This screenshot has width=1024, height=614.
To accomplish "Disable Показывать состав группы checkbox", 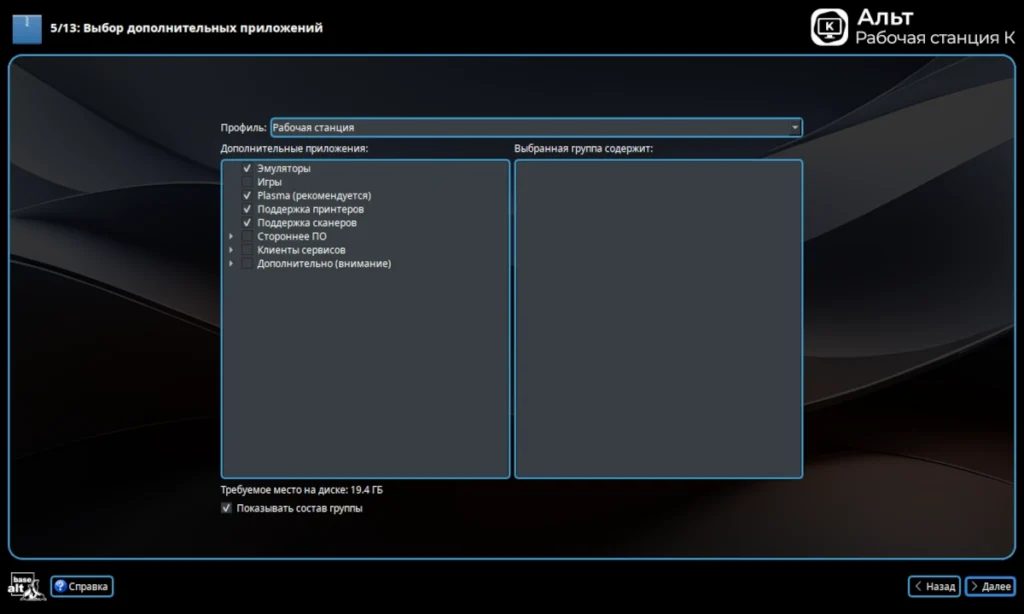I will tap(226, 508).
